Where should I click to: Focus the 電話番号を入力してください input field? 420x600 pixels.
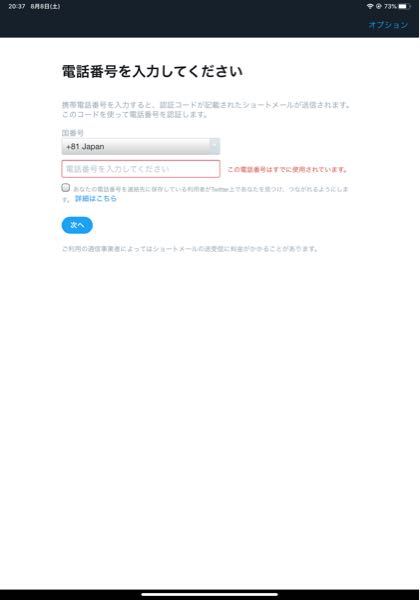click(141, 169)
